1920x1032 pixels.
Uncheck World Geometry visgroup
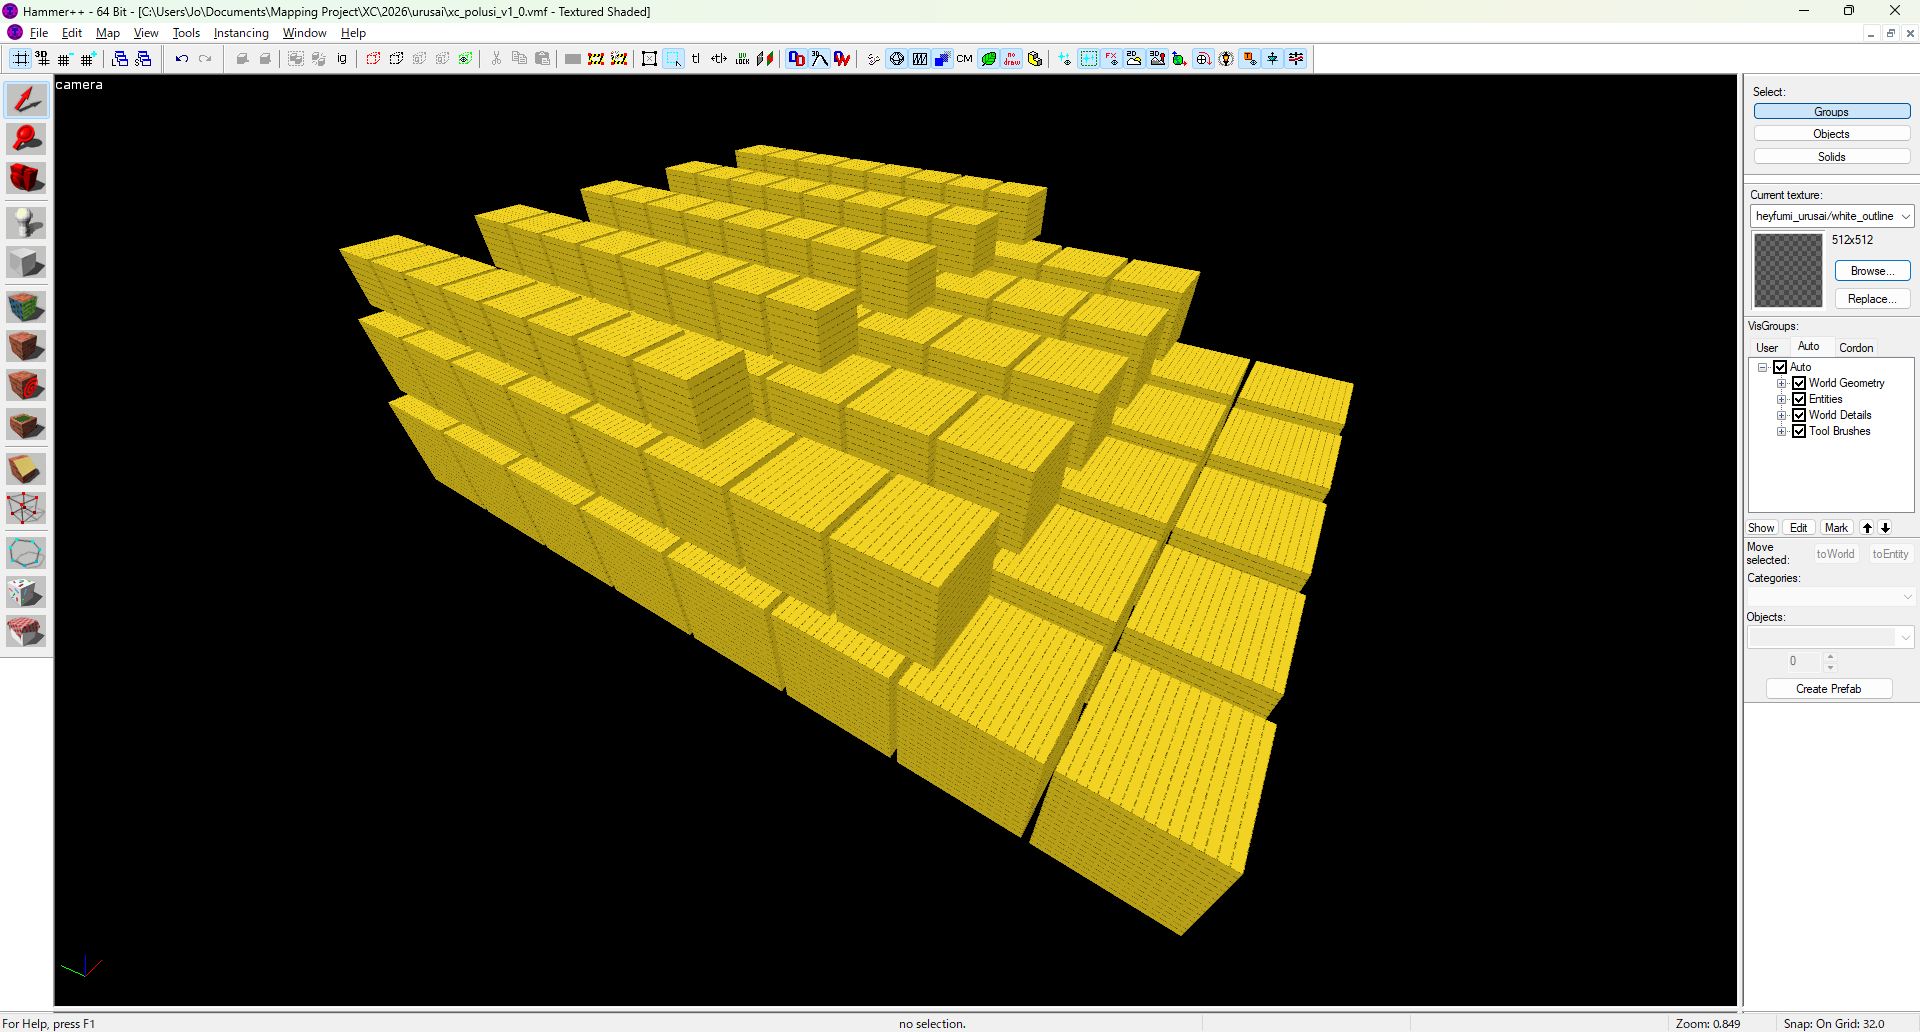coord(1799,383)
